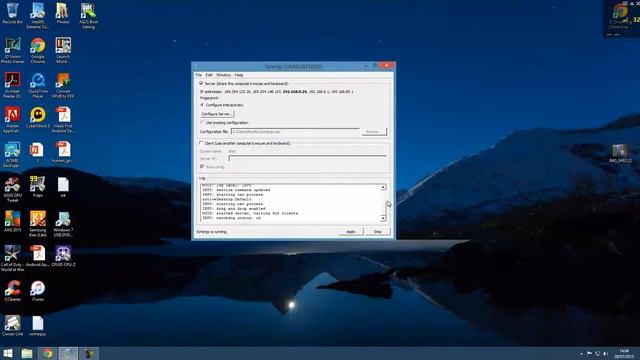Screen dimensions: 640x360
Task: Click into the Configuration file path field
Action: [296, 132]
